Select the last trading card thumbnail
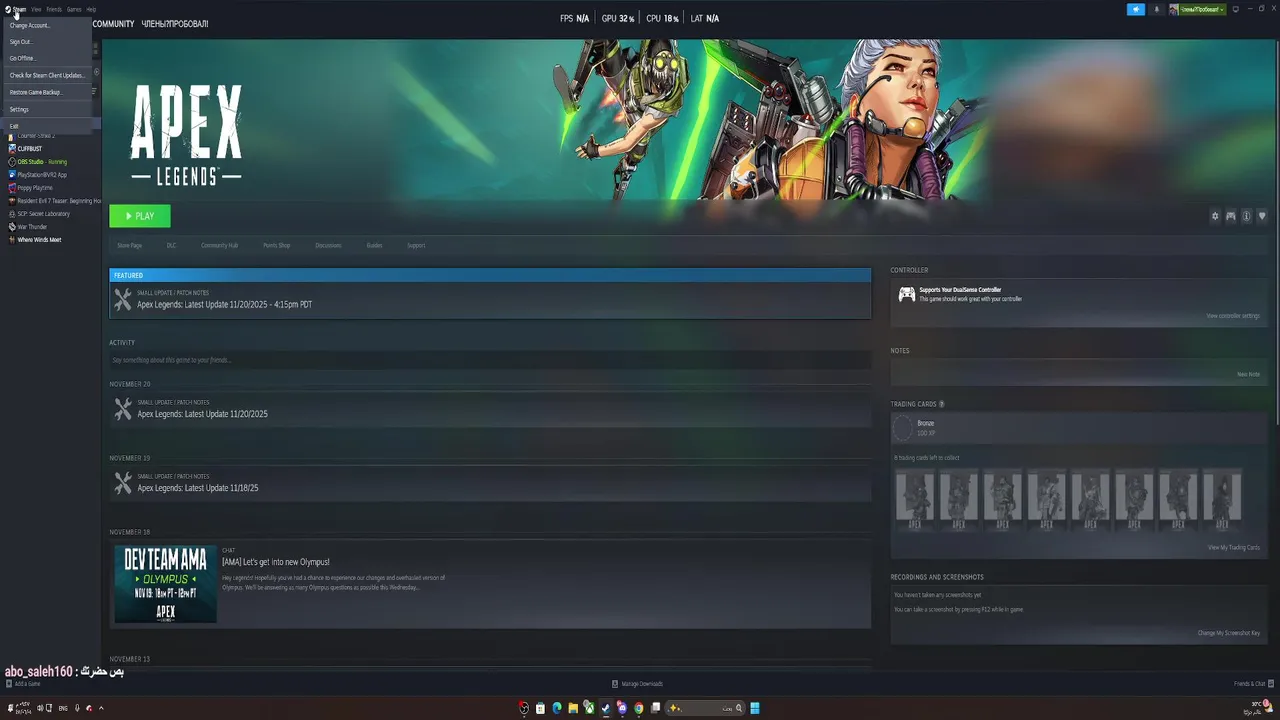The width and height of the screenshot is (1280, 720). coord(1222,500)
